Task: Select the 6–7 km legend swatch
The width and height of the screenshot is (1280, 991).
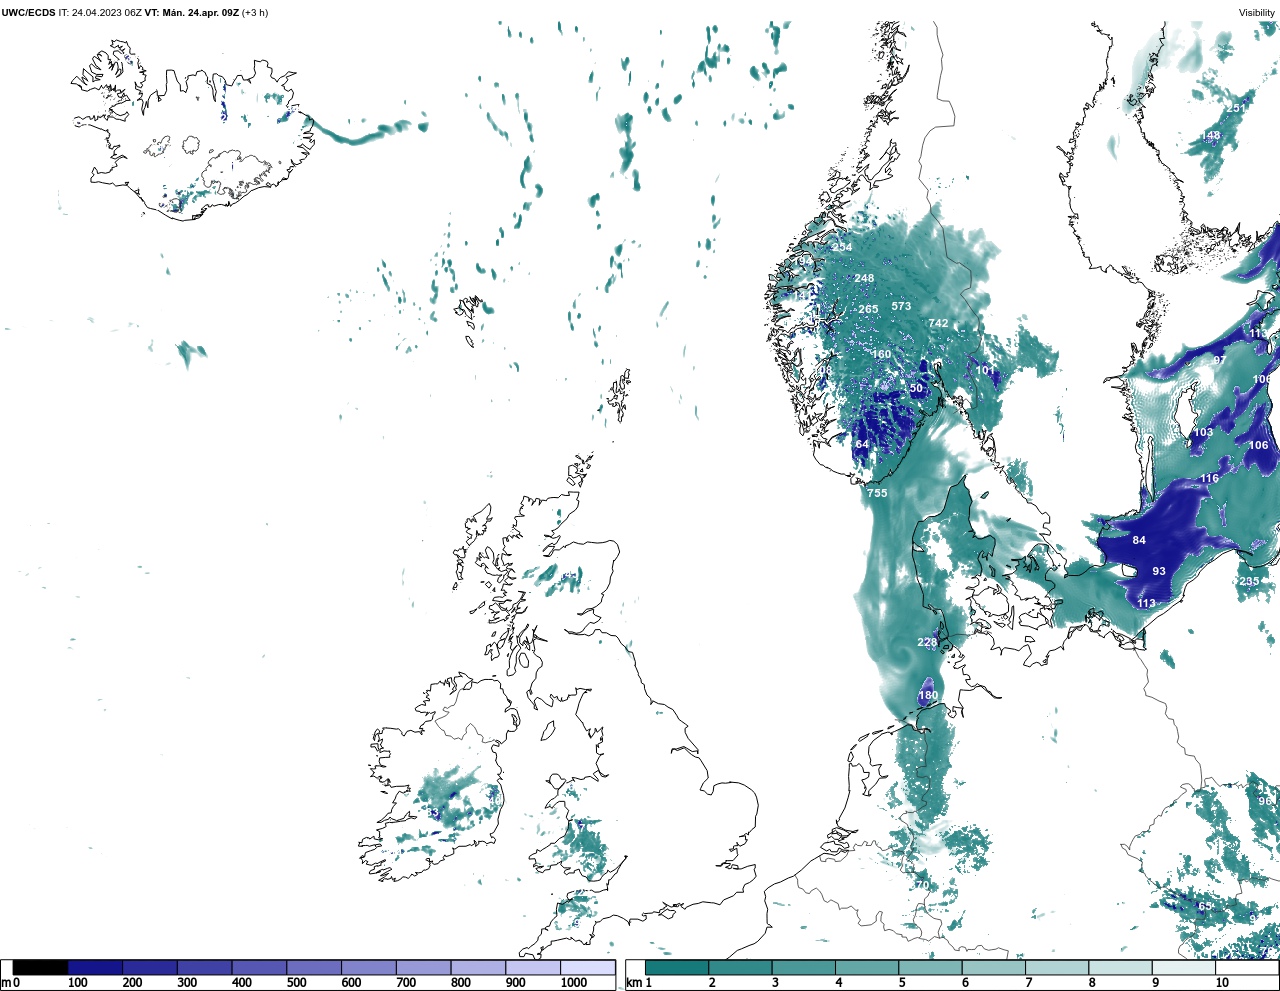Action: pos(993,968)
